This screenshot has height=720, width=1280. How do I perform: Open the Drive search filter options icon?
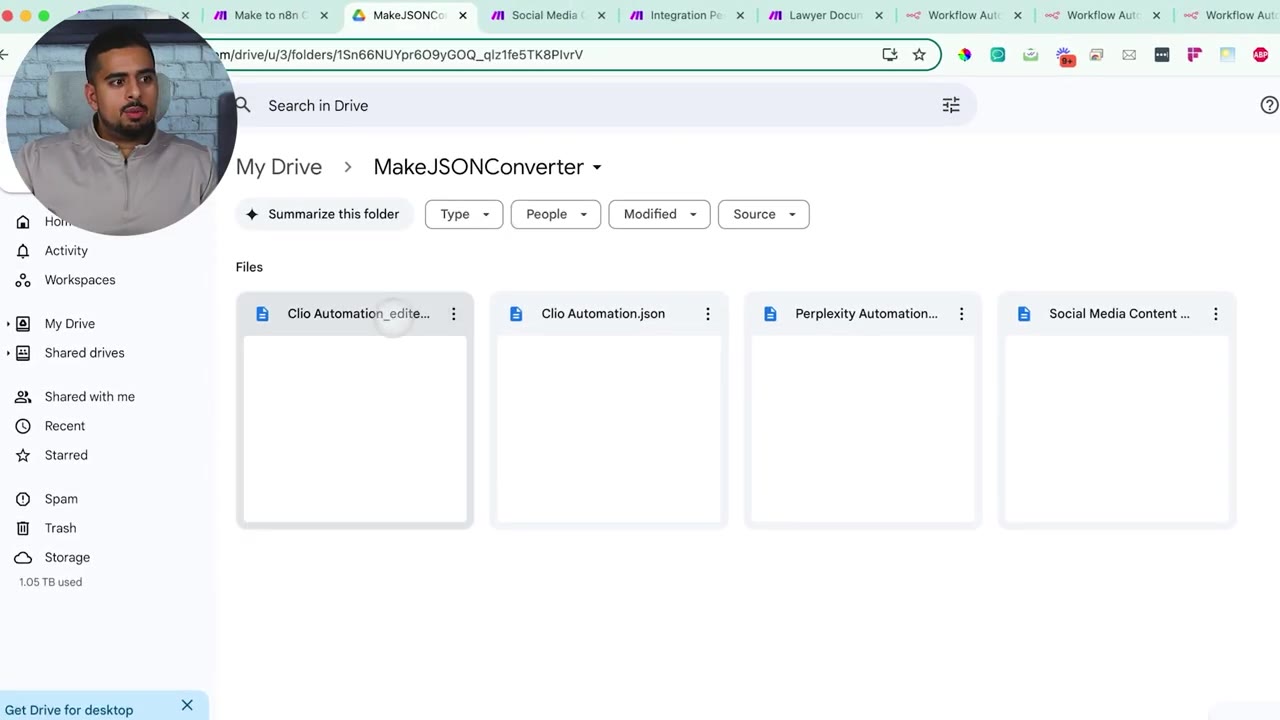(951, 105)
